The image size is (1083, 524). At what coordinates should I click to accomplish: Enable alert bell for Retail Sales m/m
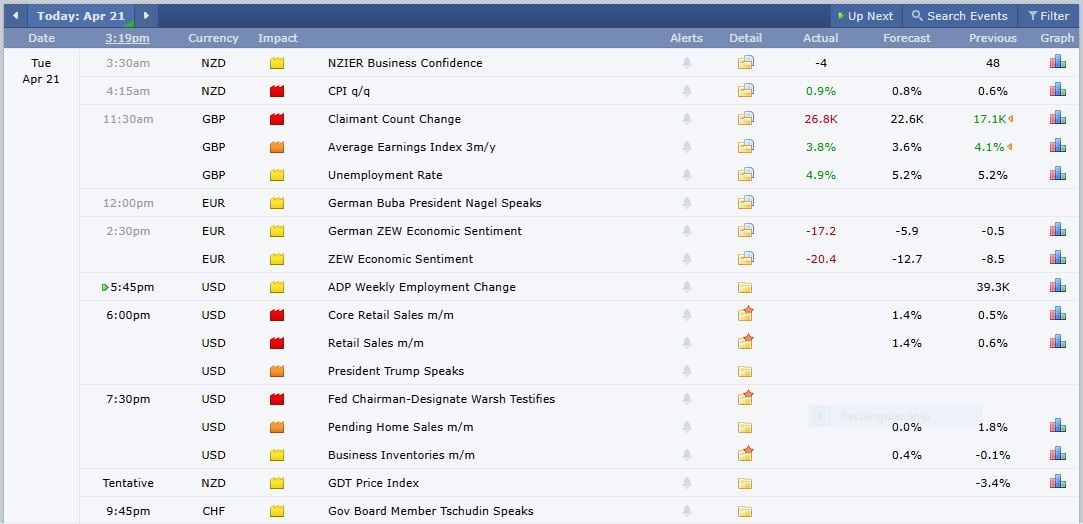click(686, 343)
